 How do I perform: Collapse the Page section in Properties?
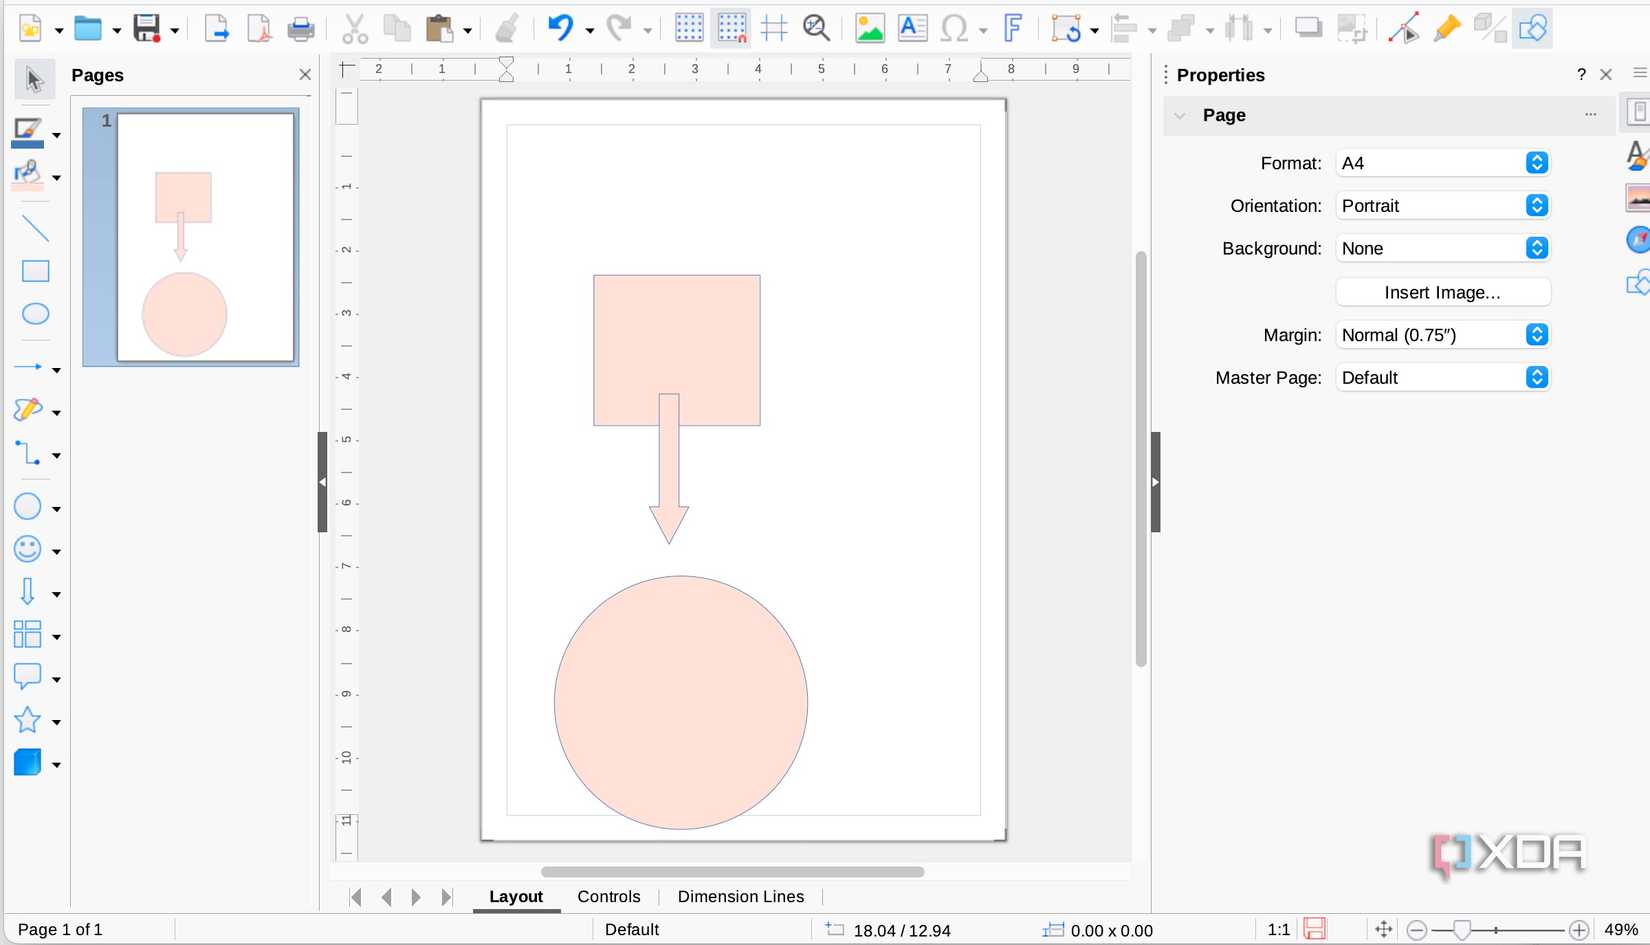click(1180, 115)
